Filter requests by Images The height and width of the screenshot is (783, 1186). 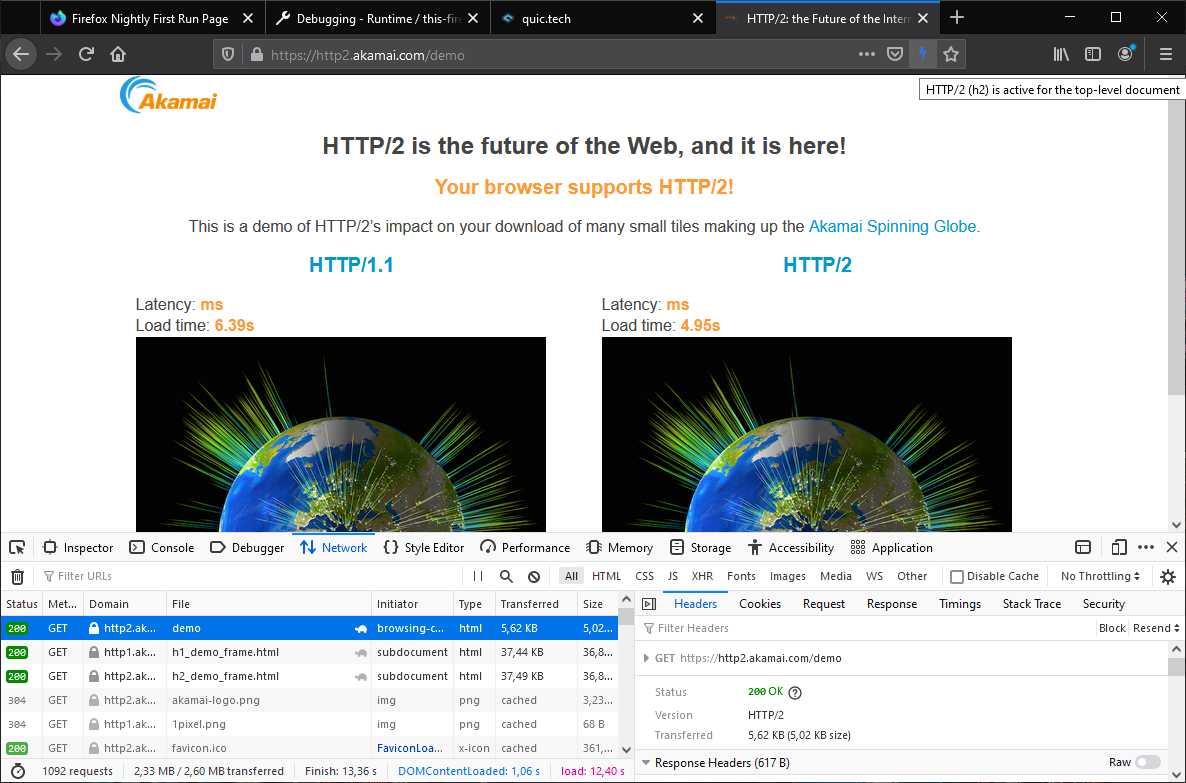(787, 576)
